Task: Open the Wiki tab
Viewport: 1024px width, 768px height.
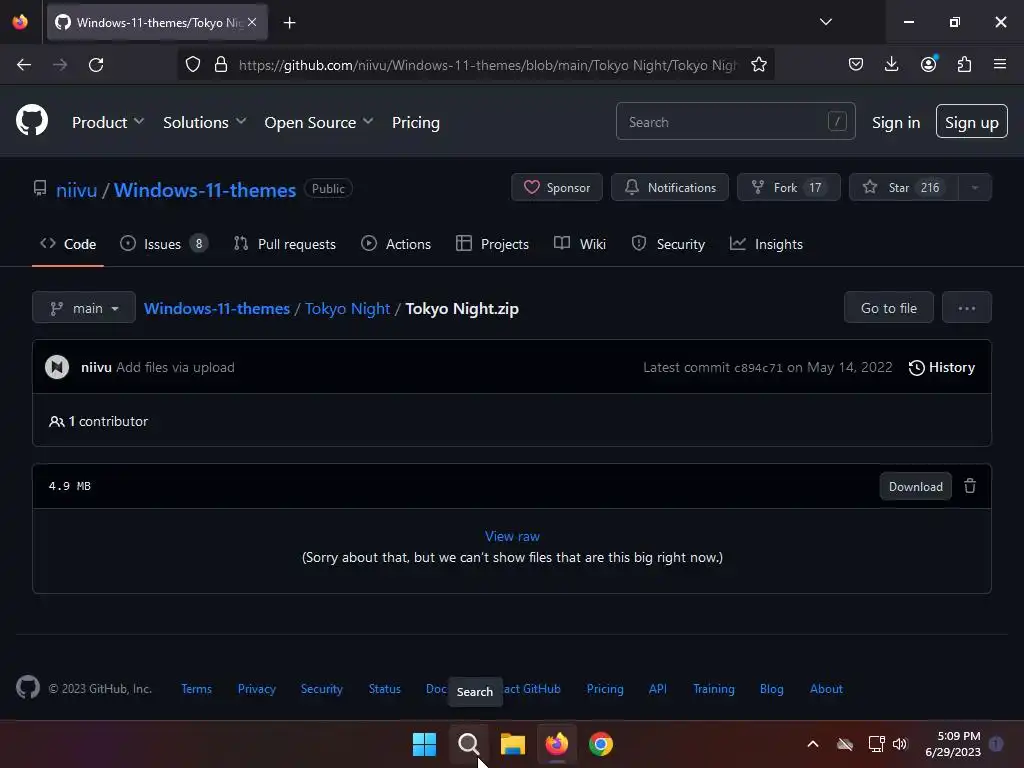Action: click(x=580, y=244)
